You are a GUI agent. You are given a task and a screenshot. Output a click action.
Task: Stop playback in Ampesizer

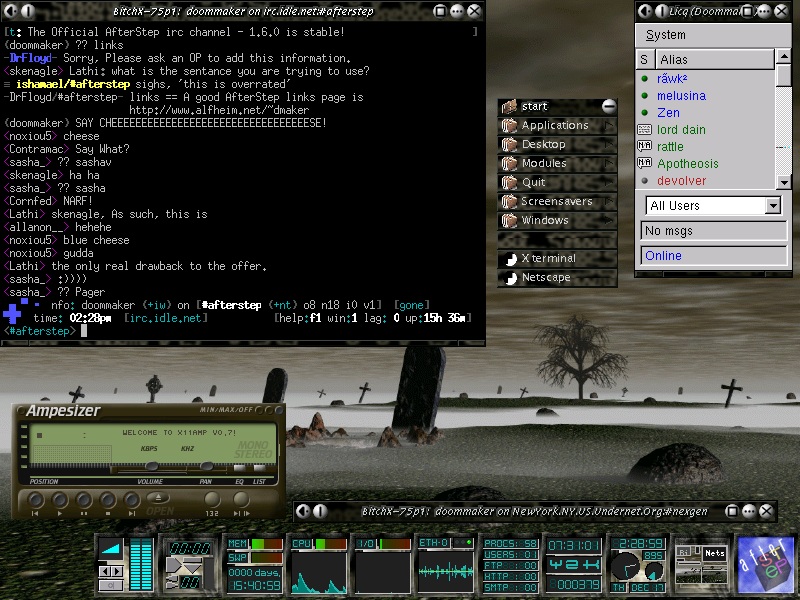point(109,498)
